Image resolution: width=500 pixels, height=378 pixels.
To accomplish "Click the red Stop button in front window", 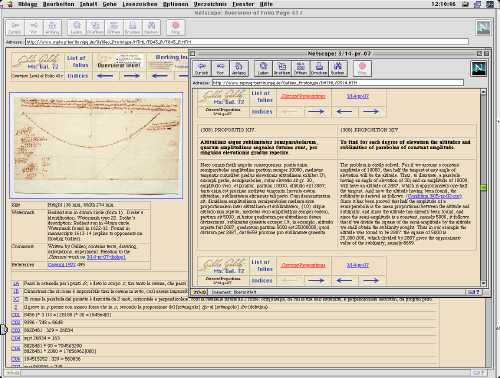I will pyautogui.click(x=362, y=68).
